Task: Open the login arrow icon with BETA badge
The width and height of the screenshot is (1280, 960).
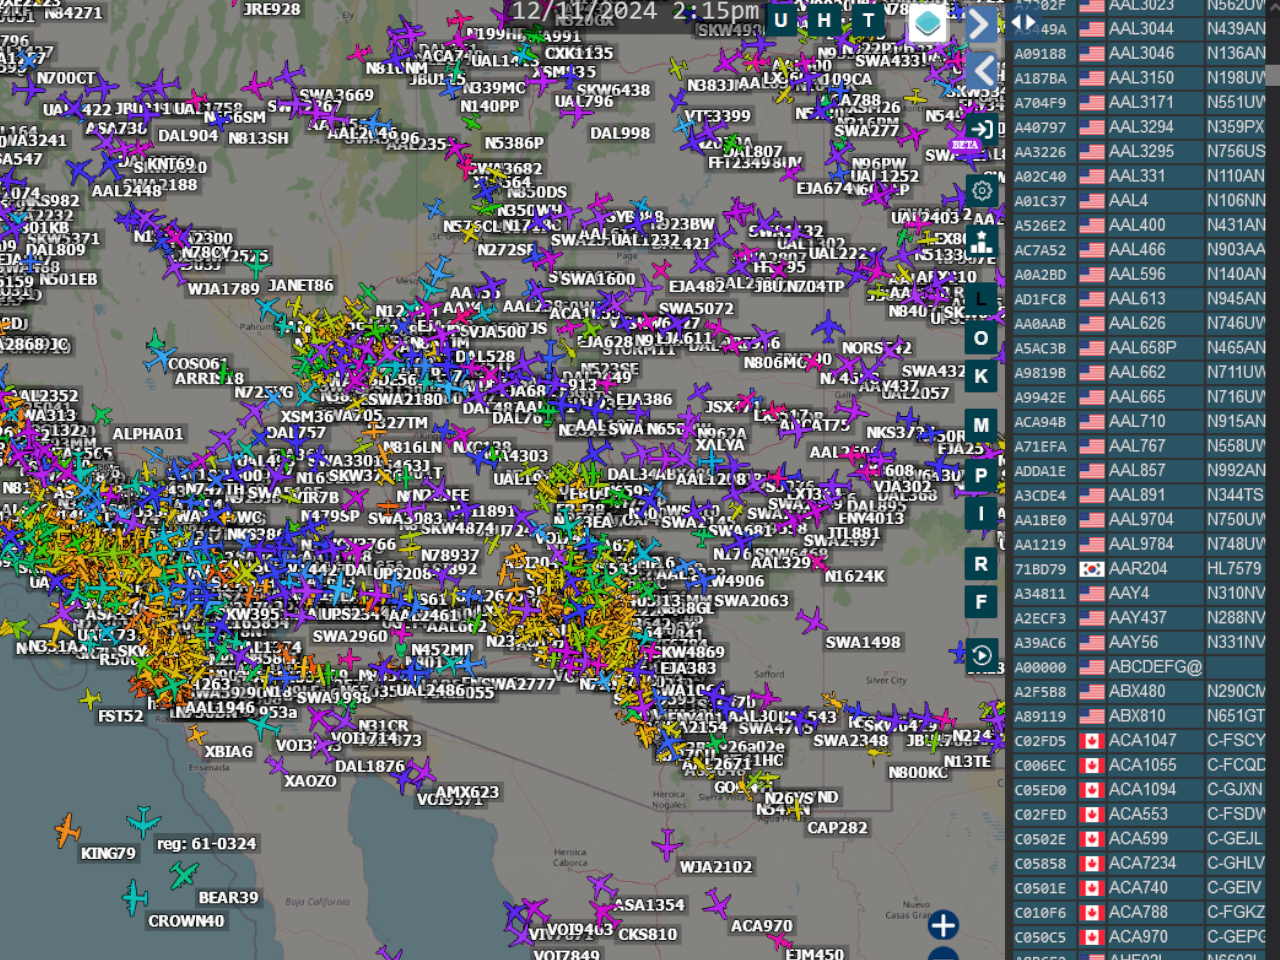Action: click(x=981, y=129)
